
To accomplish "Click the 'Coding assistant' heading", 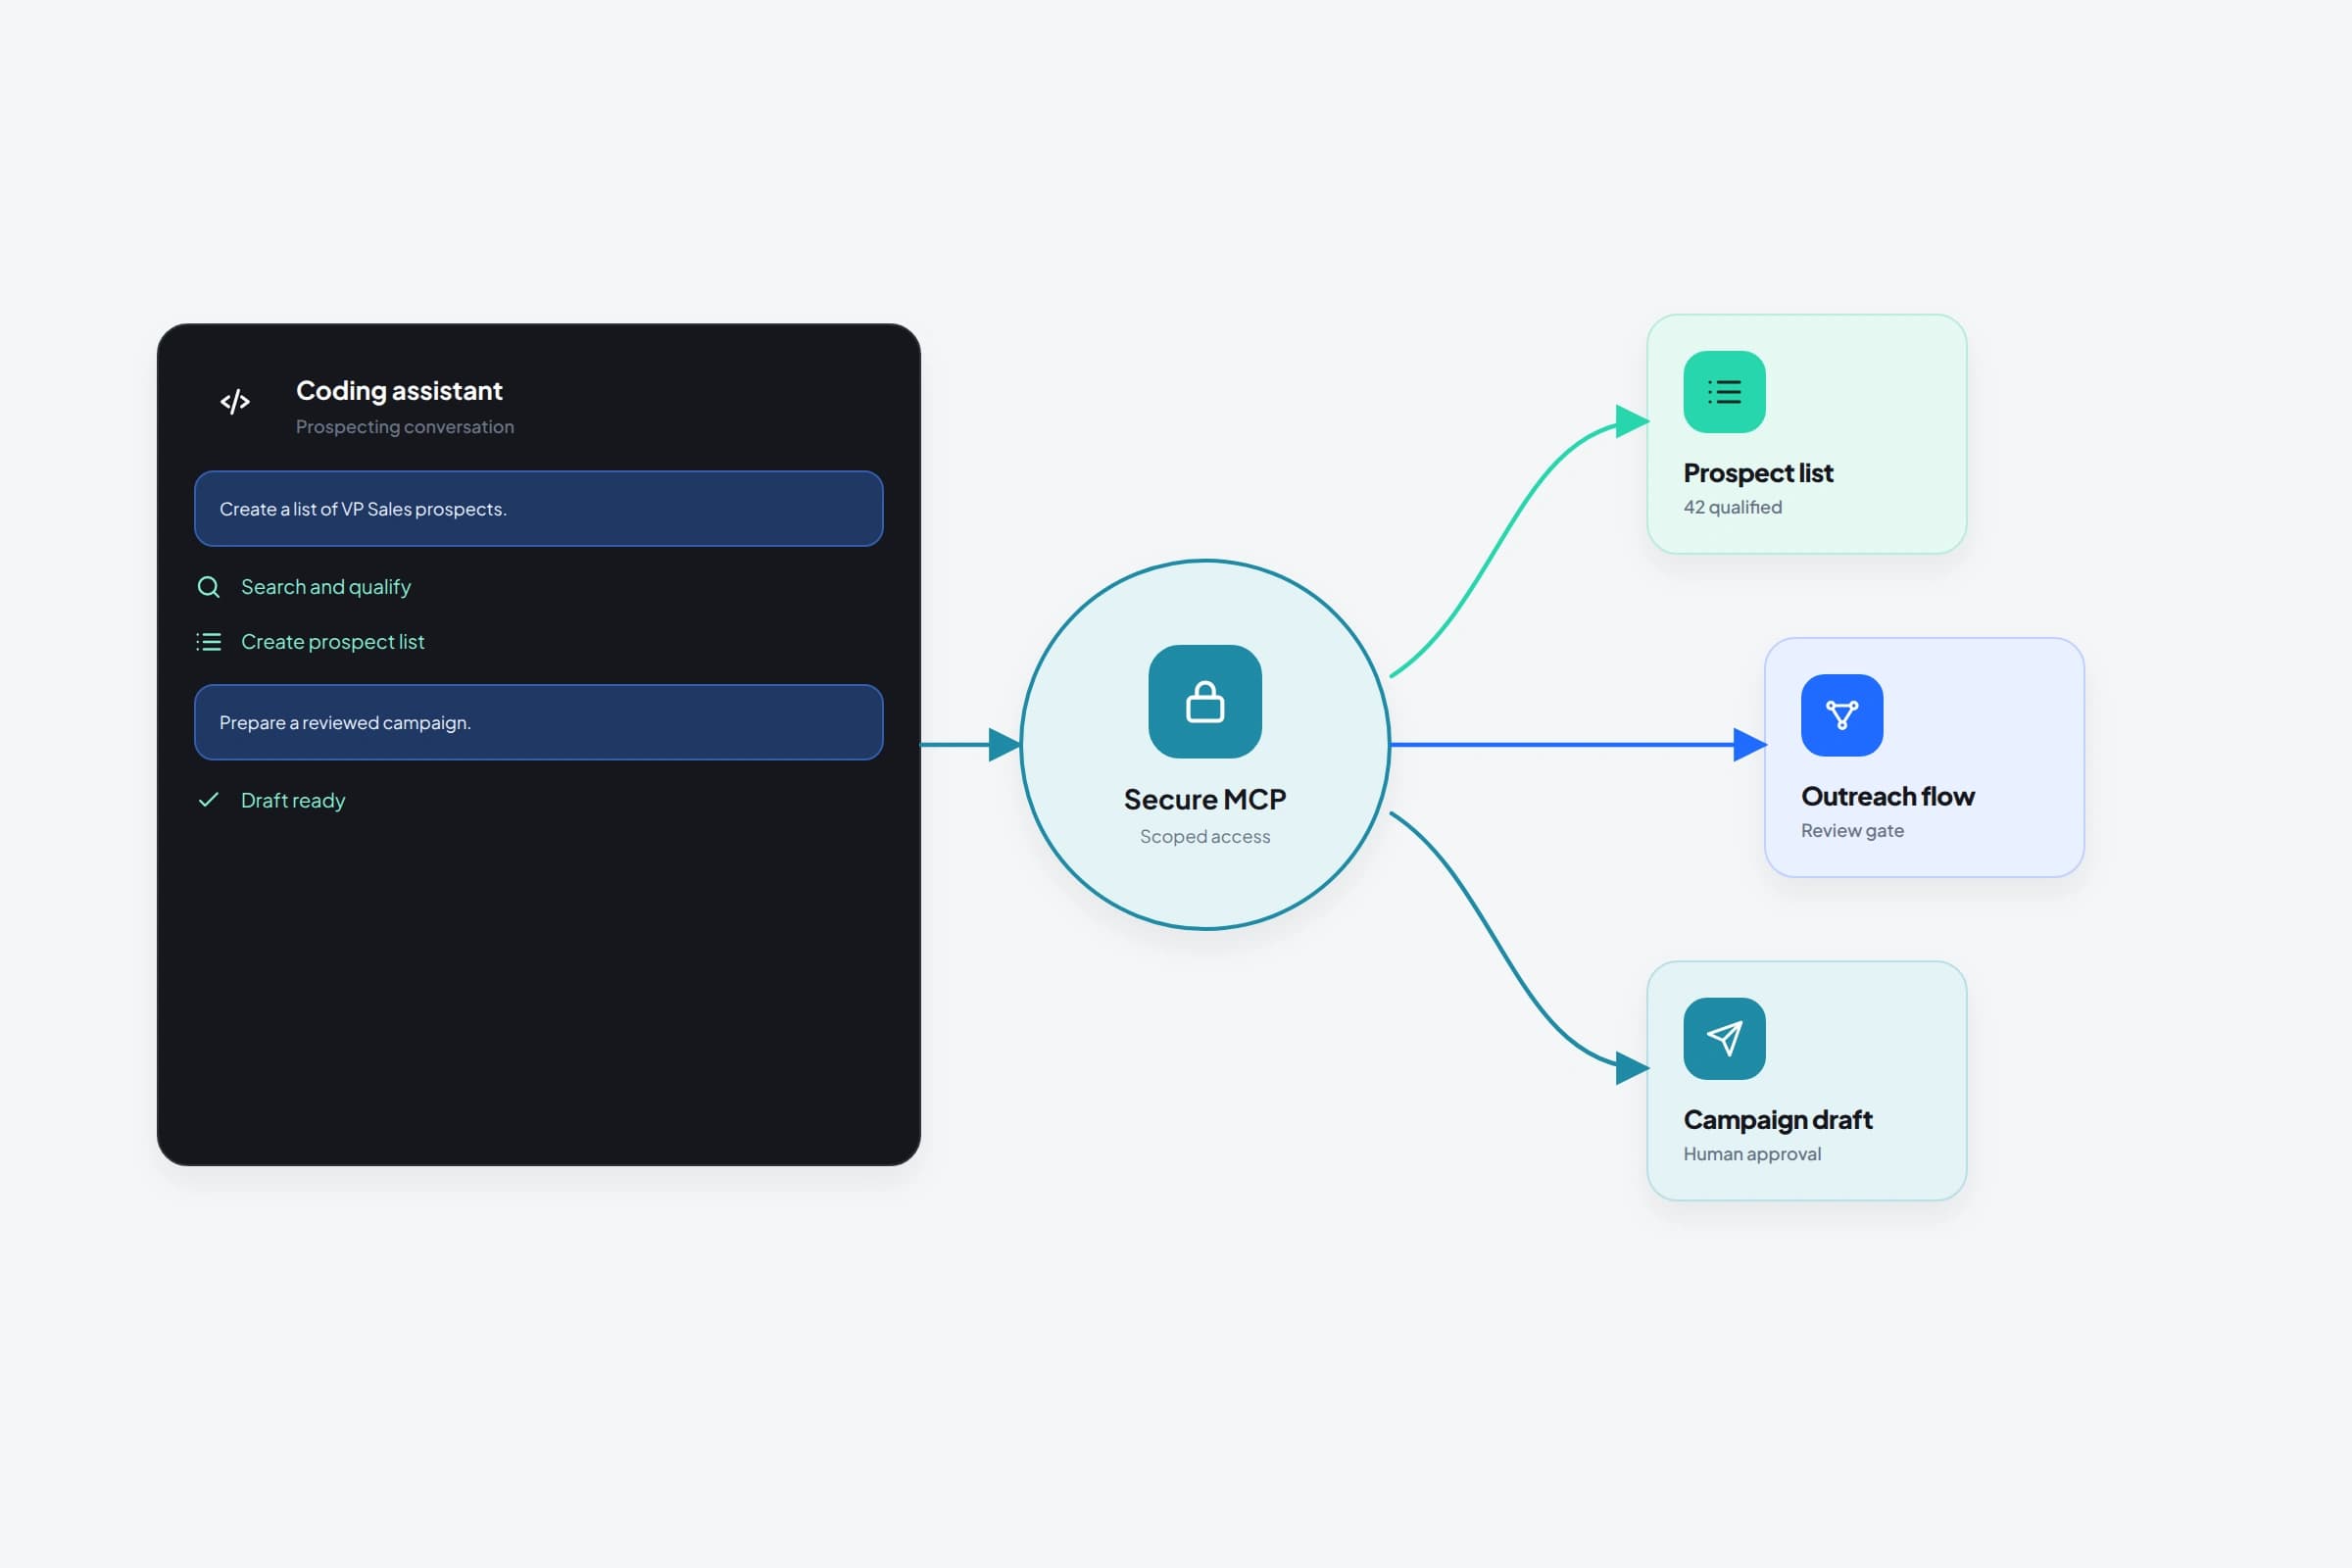I will coord(399,390).
